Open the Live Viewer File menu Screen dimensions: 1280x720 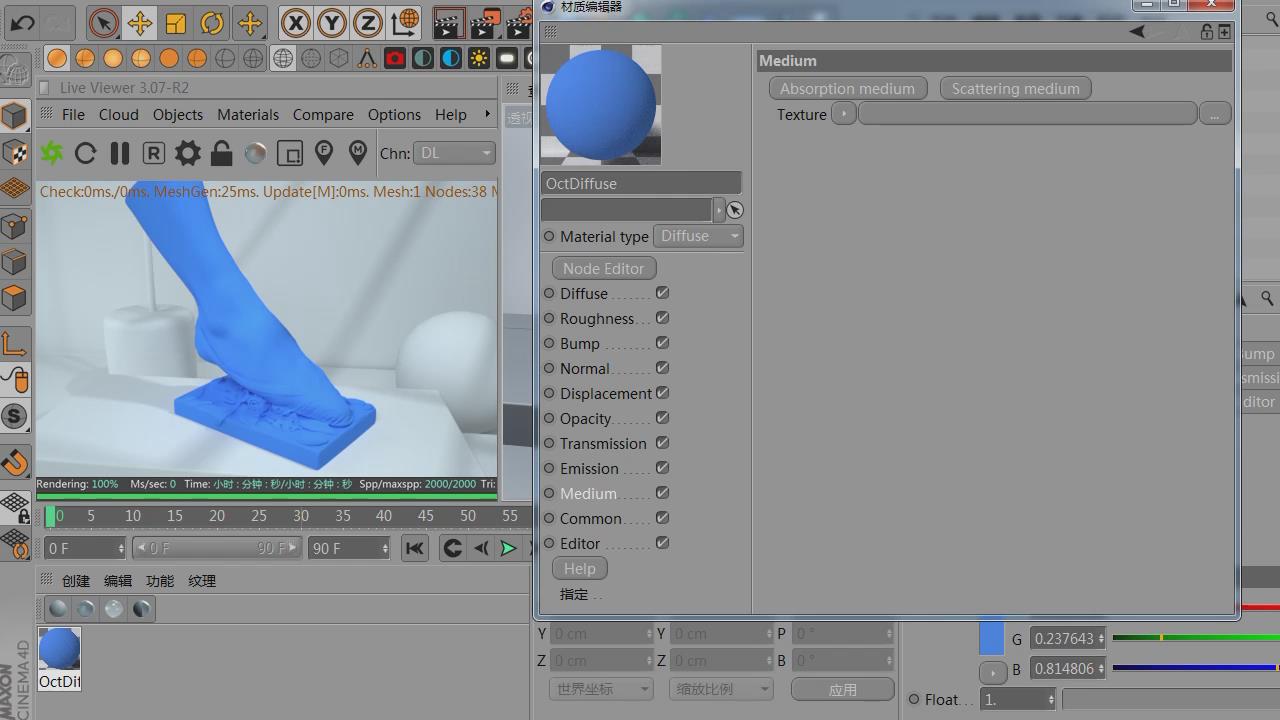coord(73,115)
